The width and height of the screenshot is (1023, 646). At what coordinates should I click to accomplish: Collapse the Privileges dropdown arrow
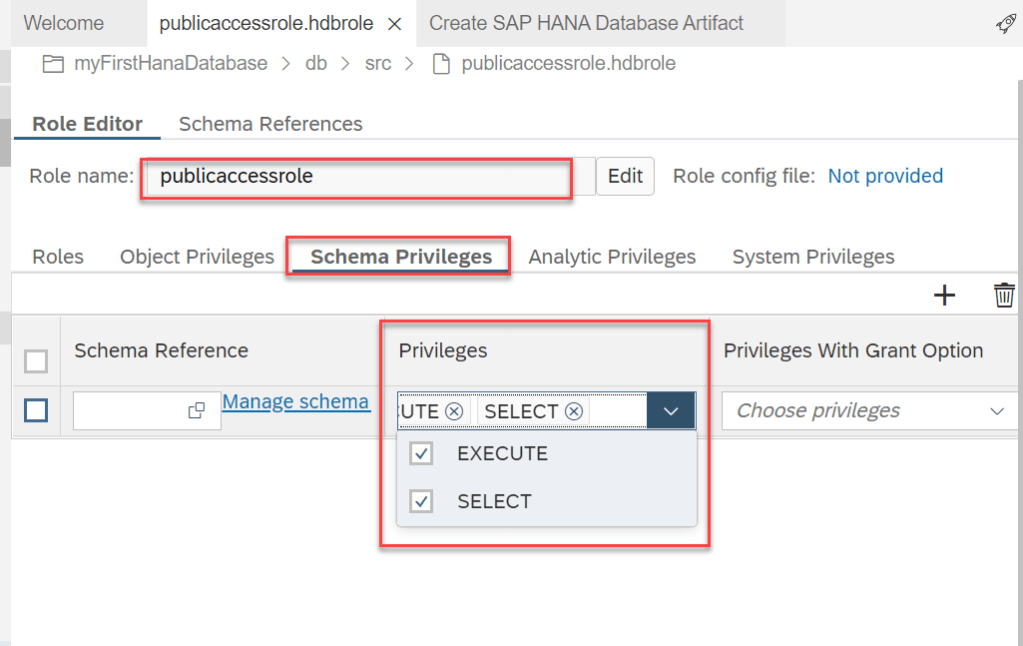pos(671,411)
